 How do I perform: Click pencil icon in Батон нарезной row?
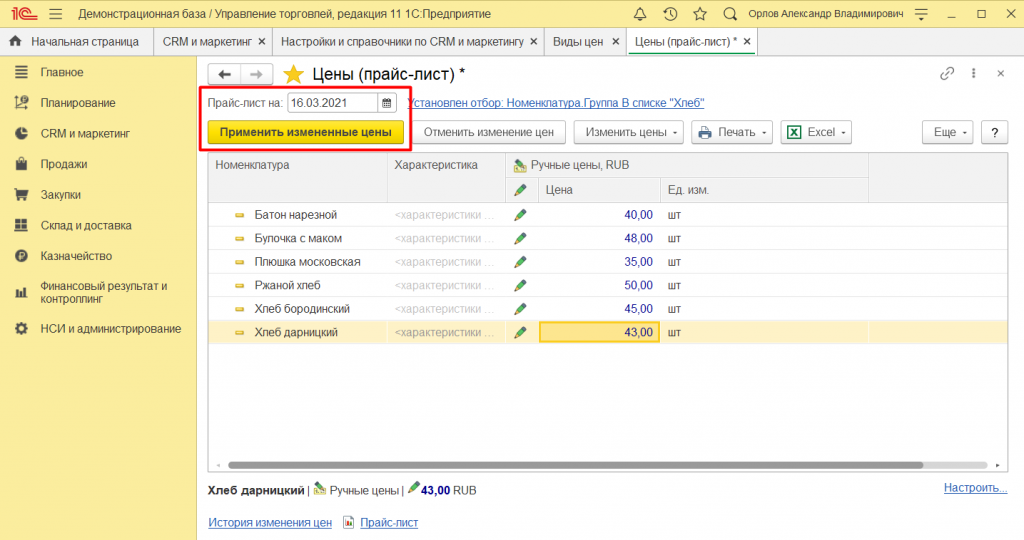click(x=520, y=215)
